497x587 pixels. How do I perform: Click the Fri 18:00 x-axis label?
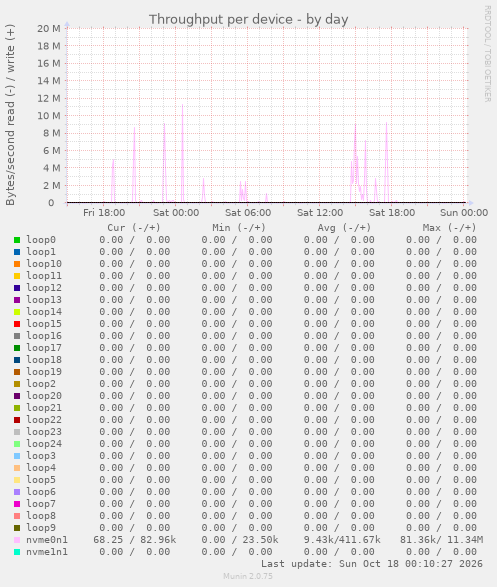pyautogui.click(x=104, y=213)
